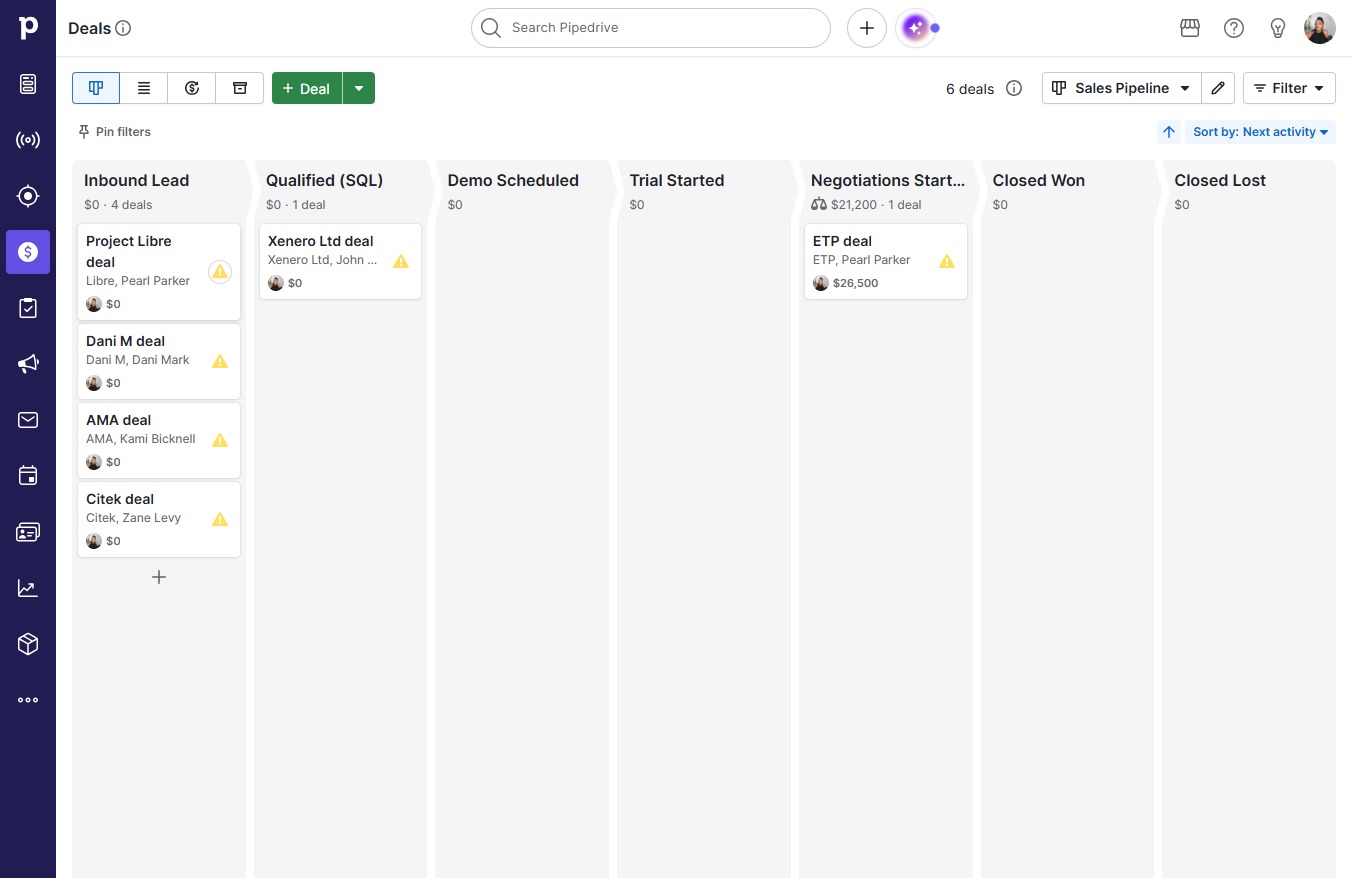This screenshot has height=878, width=1352.
Task: Click Pin filters
Action: pyautogui.click(x=114, y=132)
